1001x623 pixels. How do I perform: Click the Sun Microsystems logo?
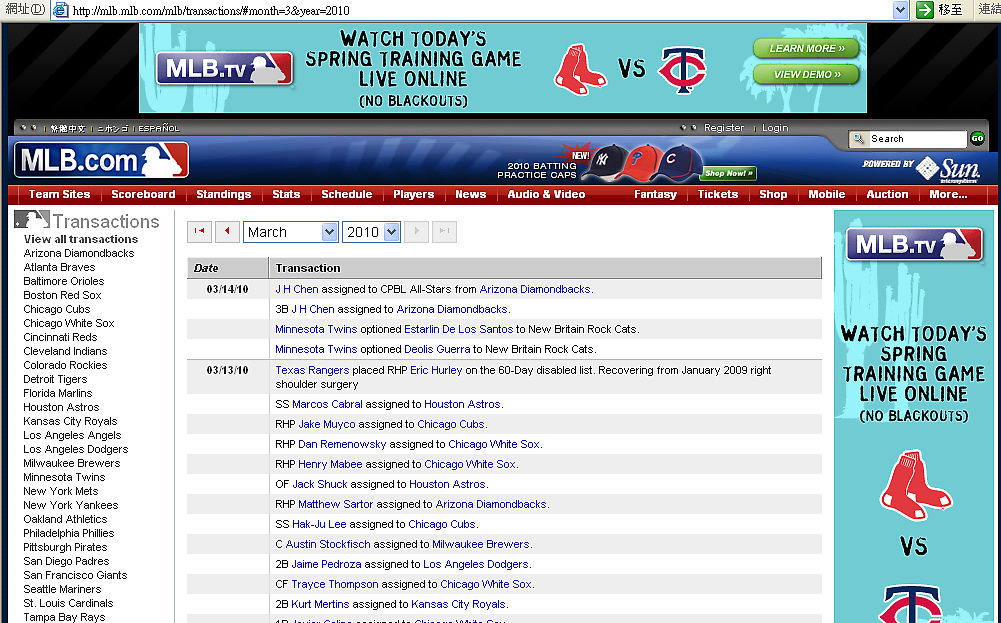(948, 169)
